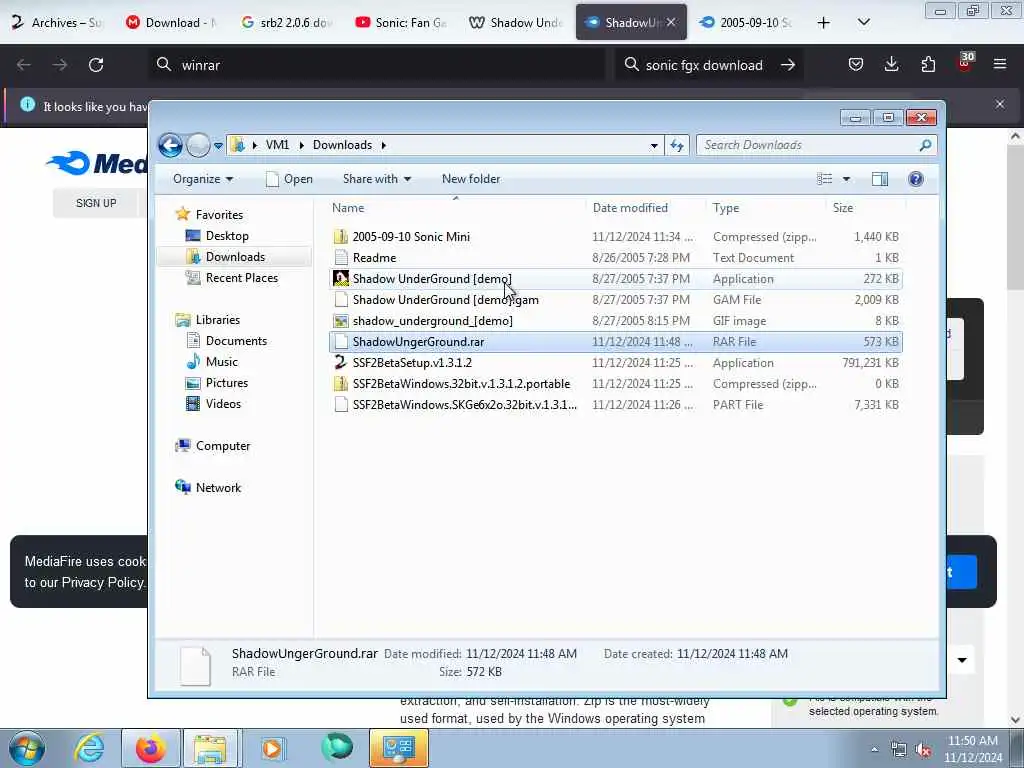The height and width of the screenshot is (768, 1024).
Task: Sort by Date modified column
Action: (646, 208)
